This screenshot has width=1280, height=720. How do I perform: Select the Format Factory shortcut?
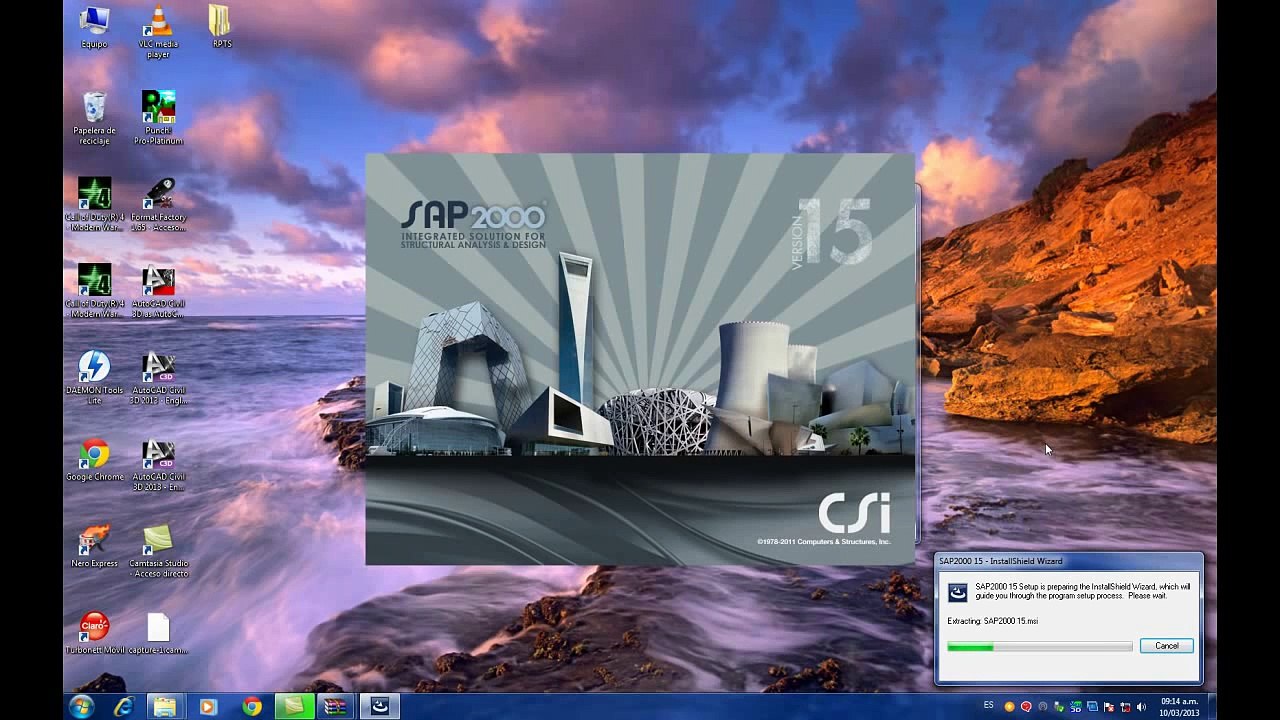point(158,205)
